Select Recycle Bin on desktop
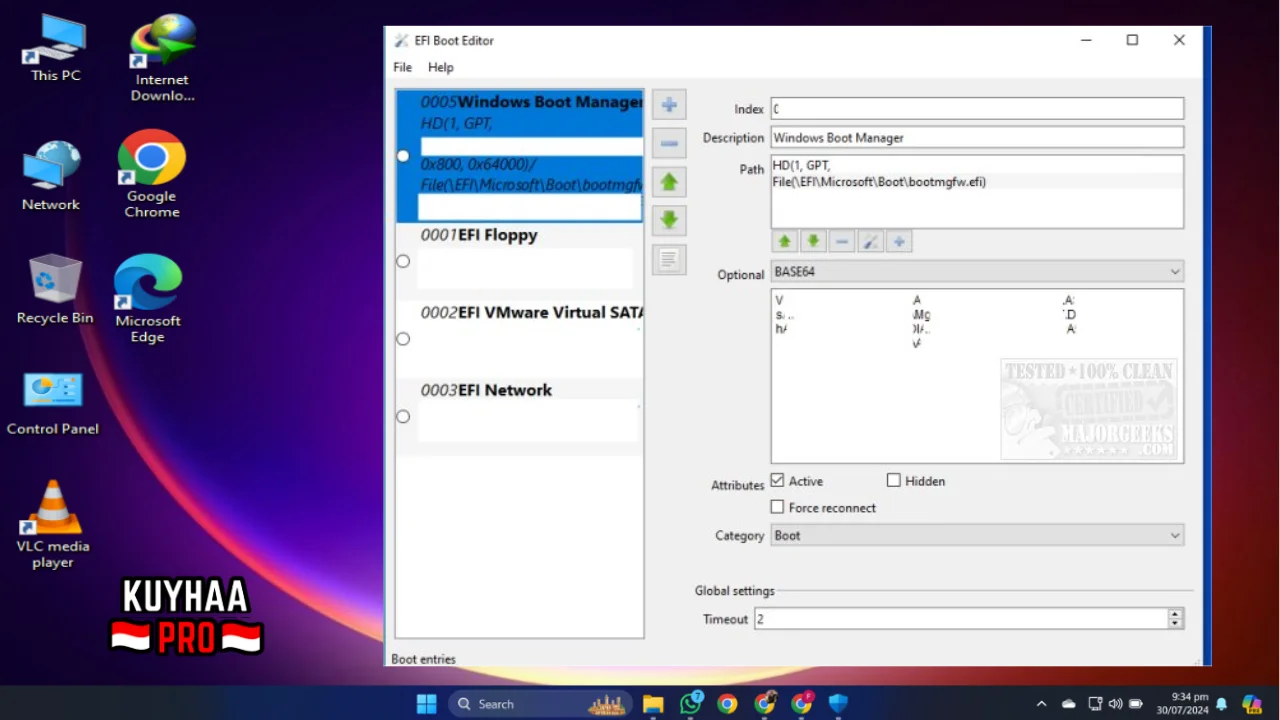This screenshot has width=1280, height=720. pos(55,289)
